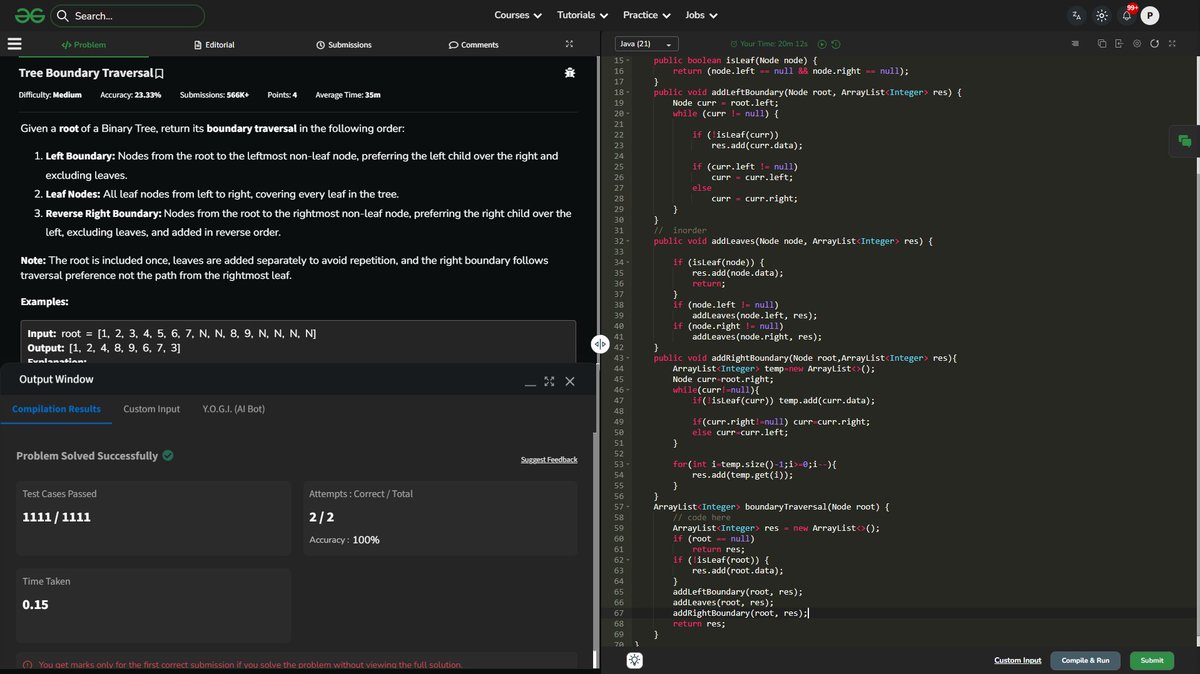Click the Compile & Run button
The width and height of the screenshot is (1200, 674).
coord(1085,660)
